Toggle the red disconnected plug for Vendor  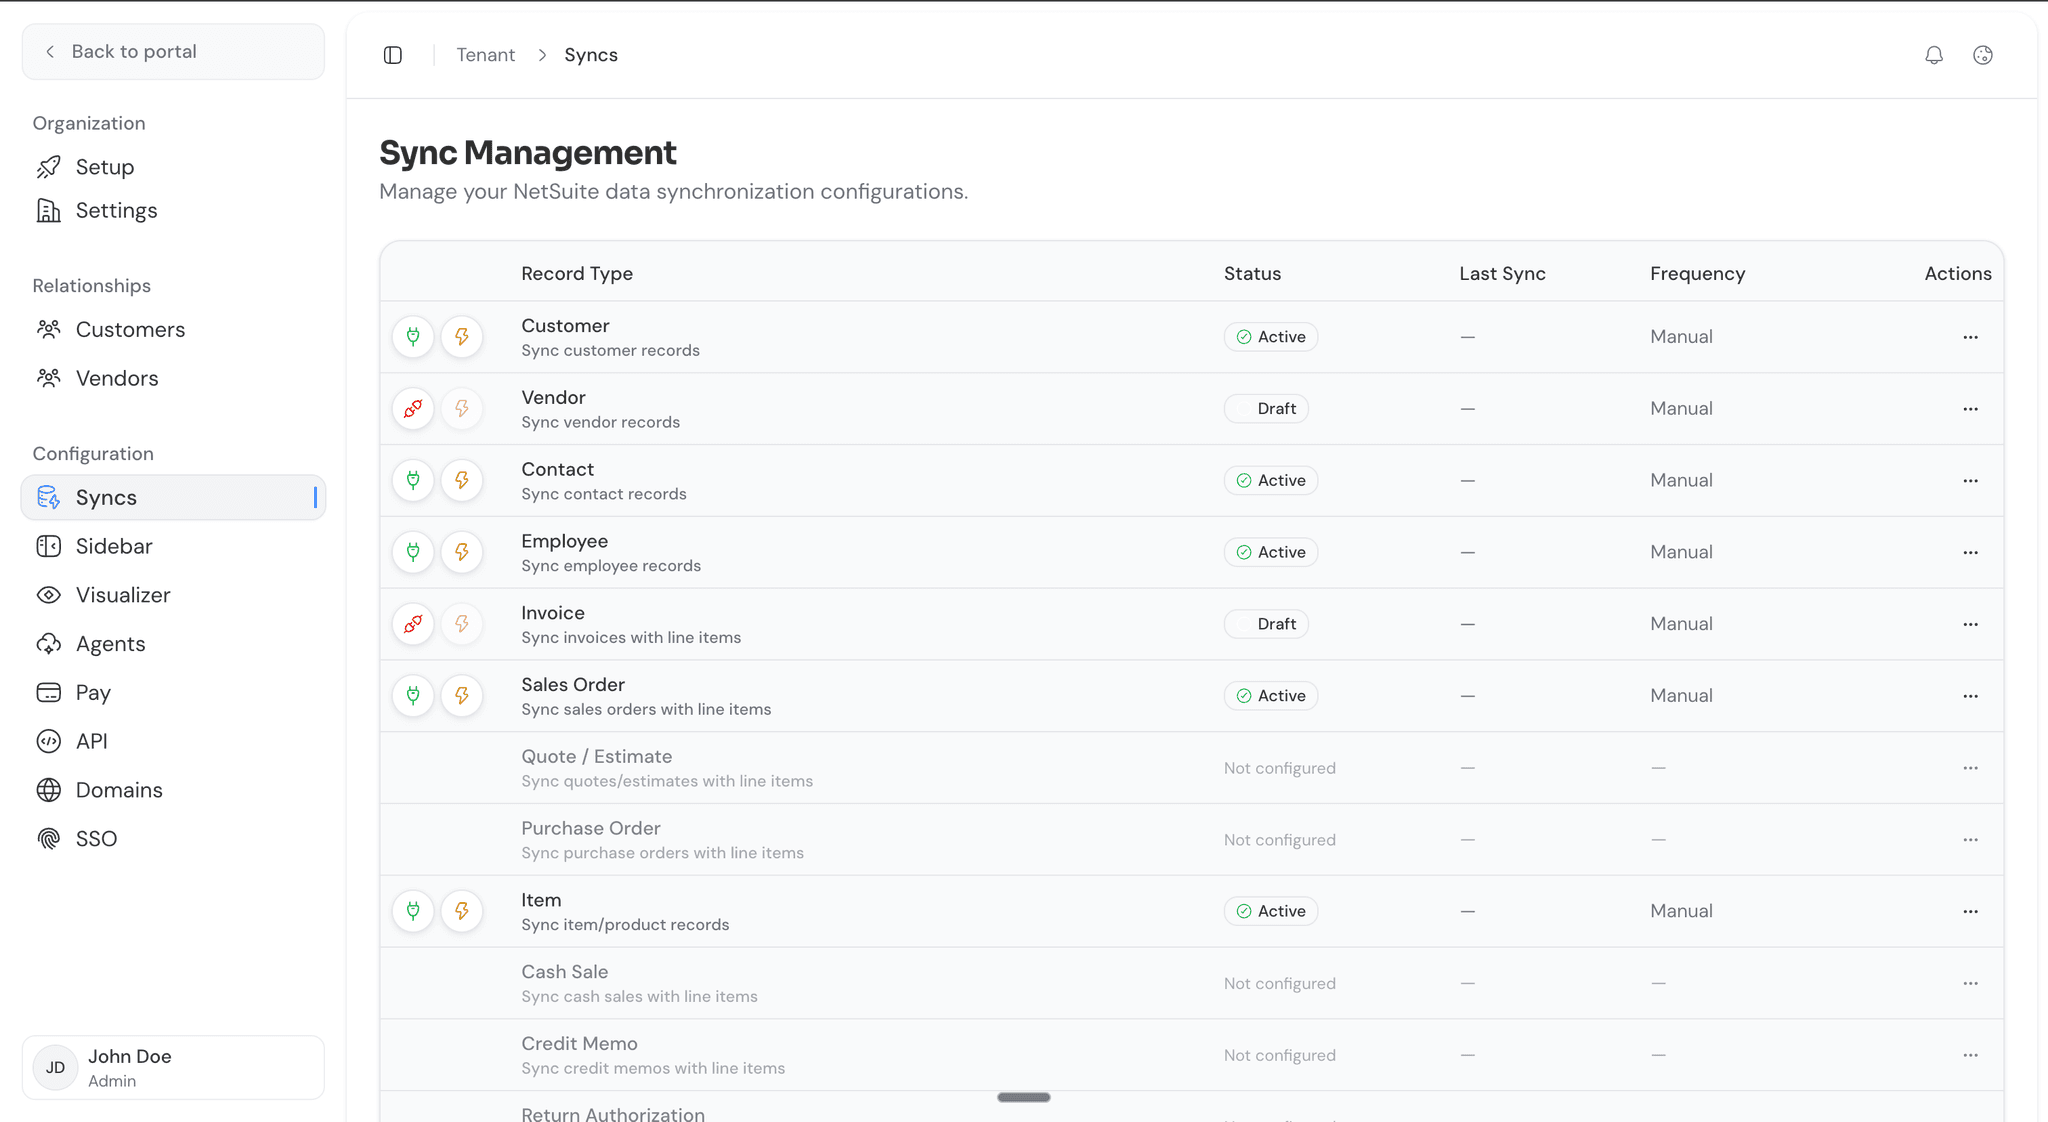[x=413, y=409]
